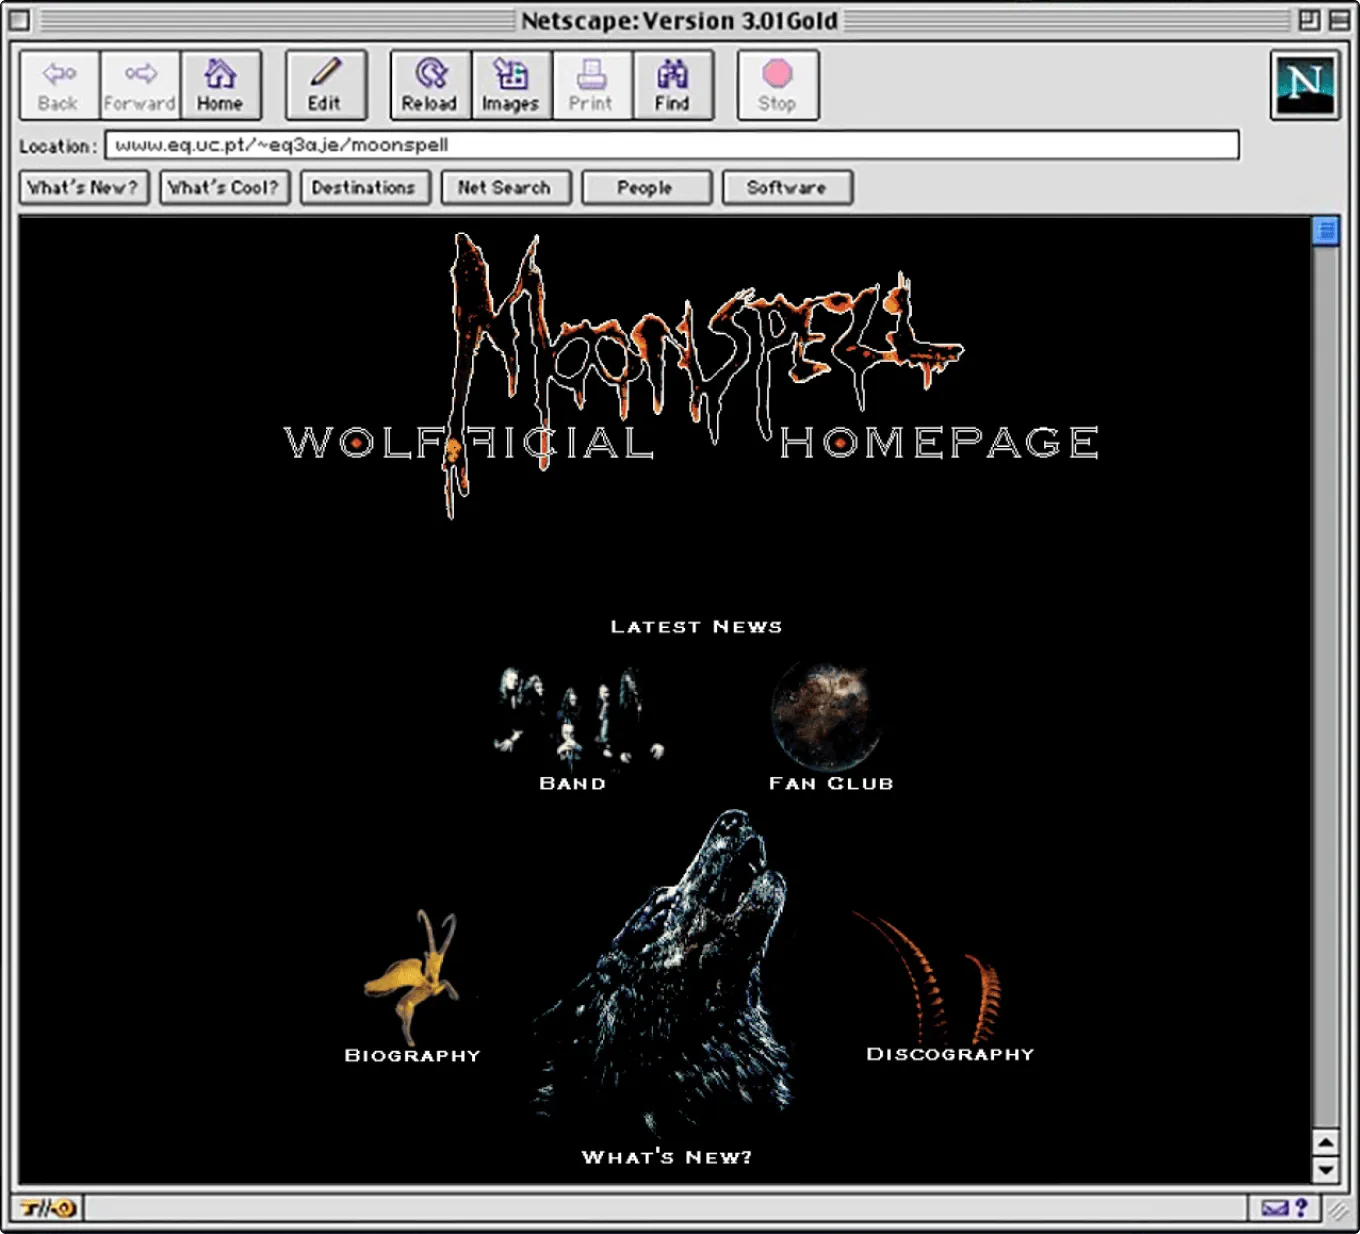Click the orange horns Discography image
Viewport: 1360px width, 1234px height.
point(925,975)
